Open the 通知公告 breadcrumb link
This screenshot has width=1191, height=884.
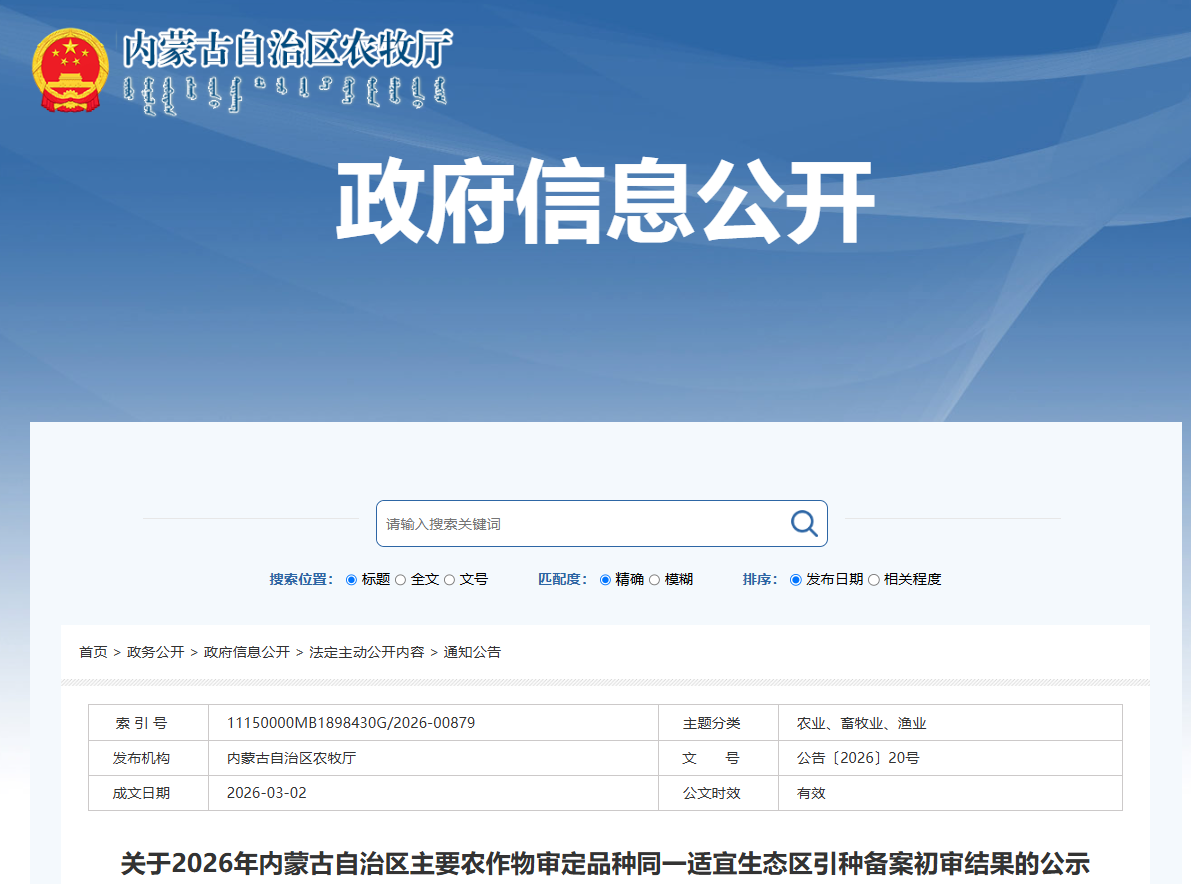(472, 652)
